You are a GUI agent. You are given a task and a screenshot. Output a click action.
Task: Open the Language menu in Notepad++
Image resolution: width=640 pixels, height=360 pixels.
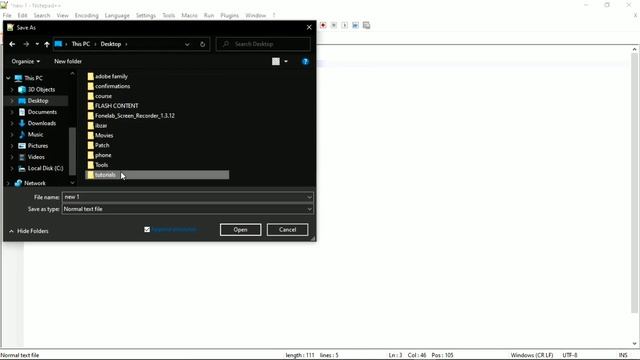[117, 16]
